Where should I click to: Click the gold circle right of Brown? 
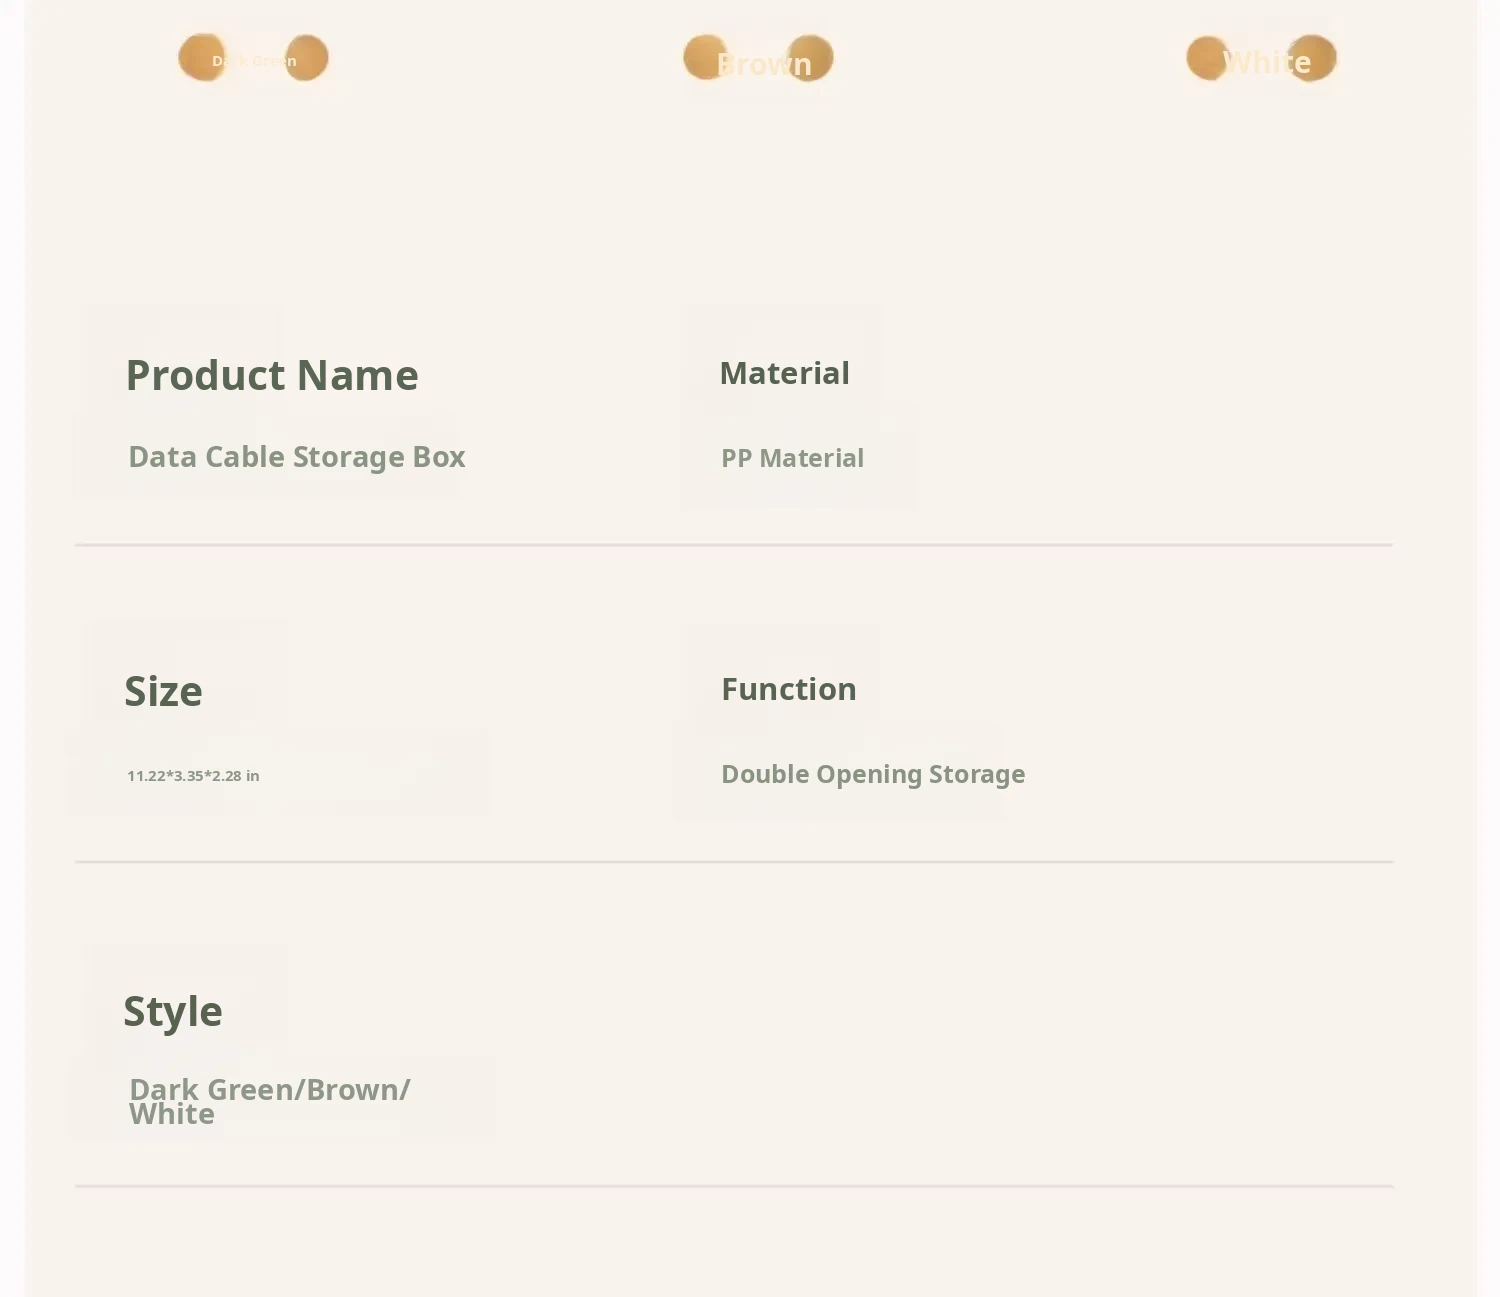point(810,57)
